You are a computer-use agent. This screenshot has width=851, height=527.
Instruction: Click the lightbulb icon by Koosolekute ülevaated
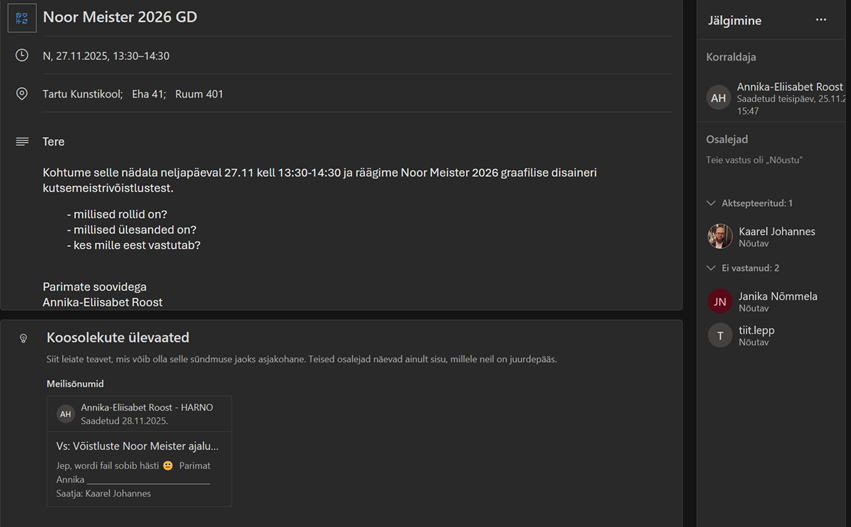(24, 339)
